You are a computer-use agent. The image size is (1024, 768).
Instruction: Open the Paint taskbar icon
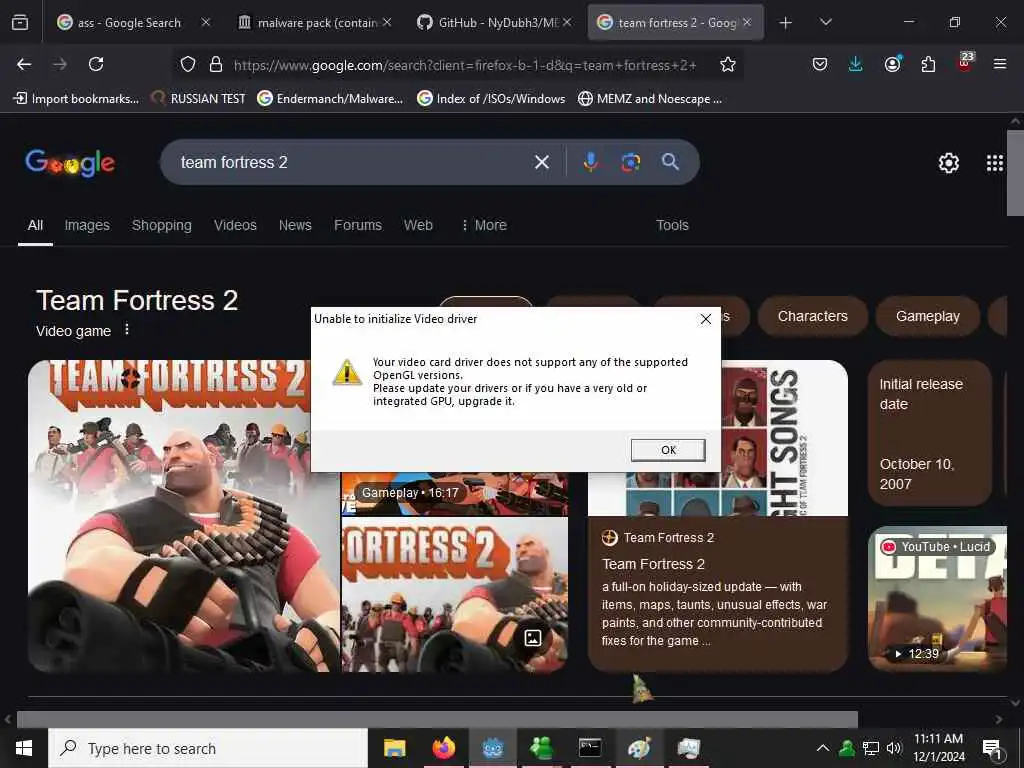(x=639, y=748)
